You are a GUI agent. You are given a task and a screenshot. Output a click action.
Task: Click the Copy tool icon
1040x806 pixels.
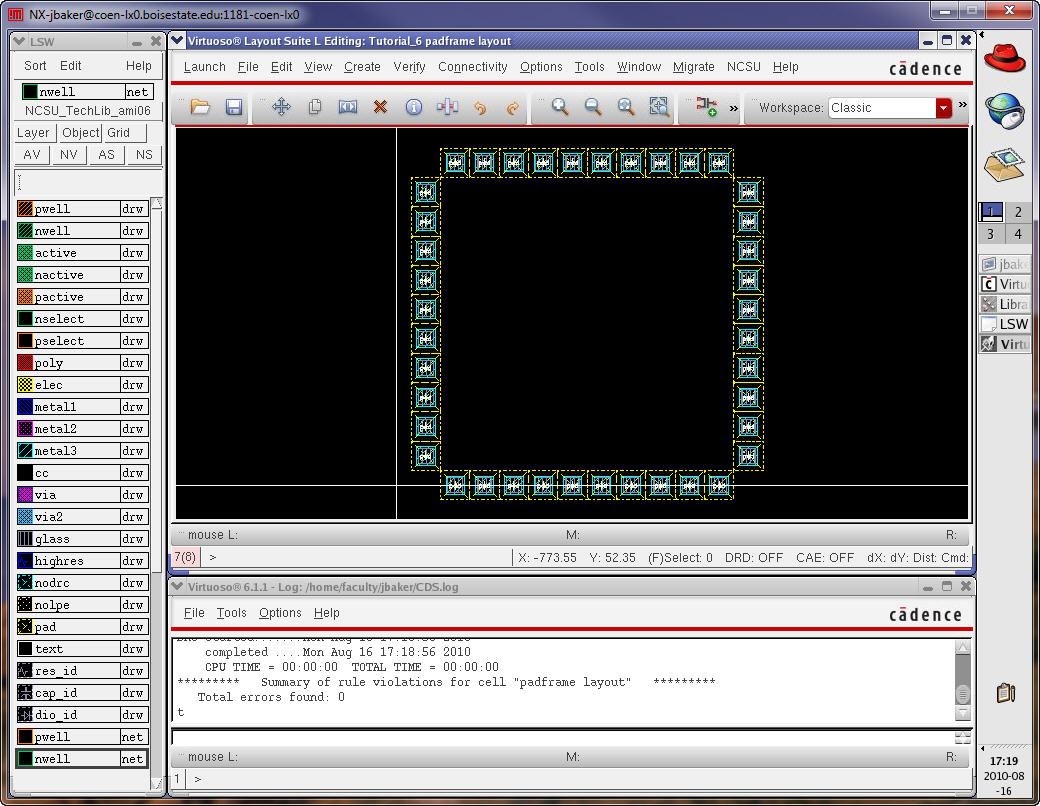314,107
